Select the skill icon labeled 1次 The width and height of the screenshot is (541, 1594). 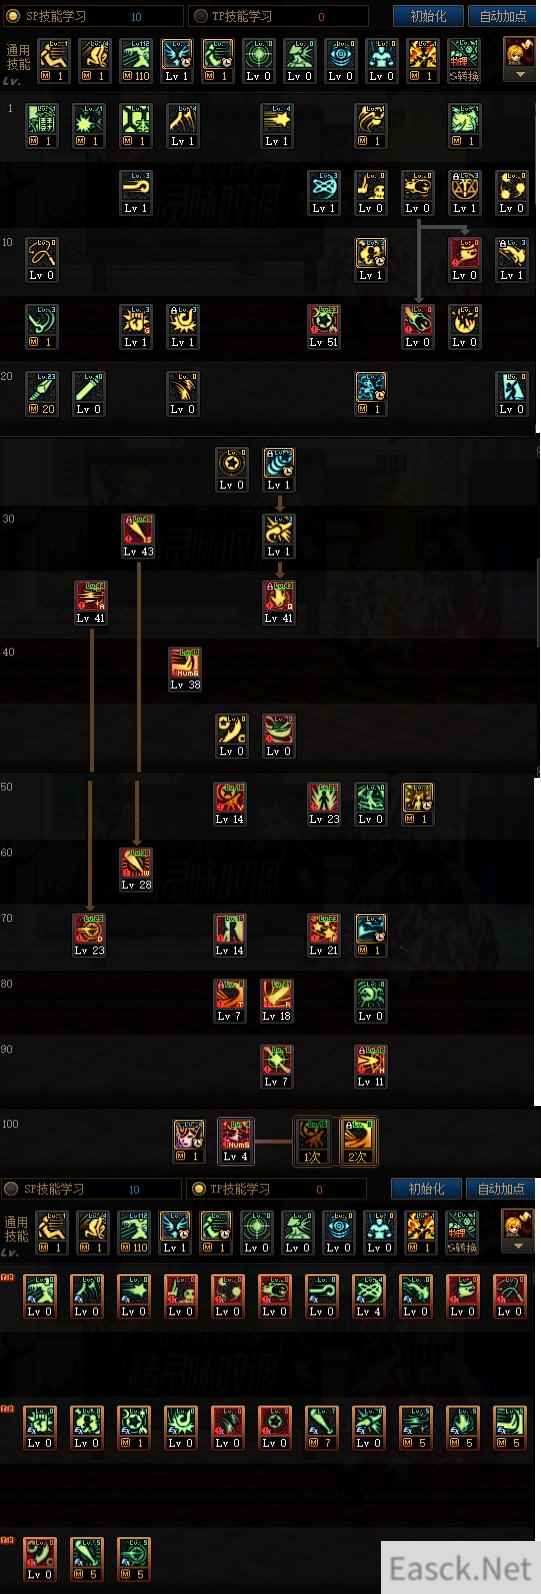pyautogui.click(x=312, y=1141)
